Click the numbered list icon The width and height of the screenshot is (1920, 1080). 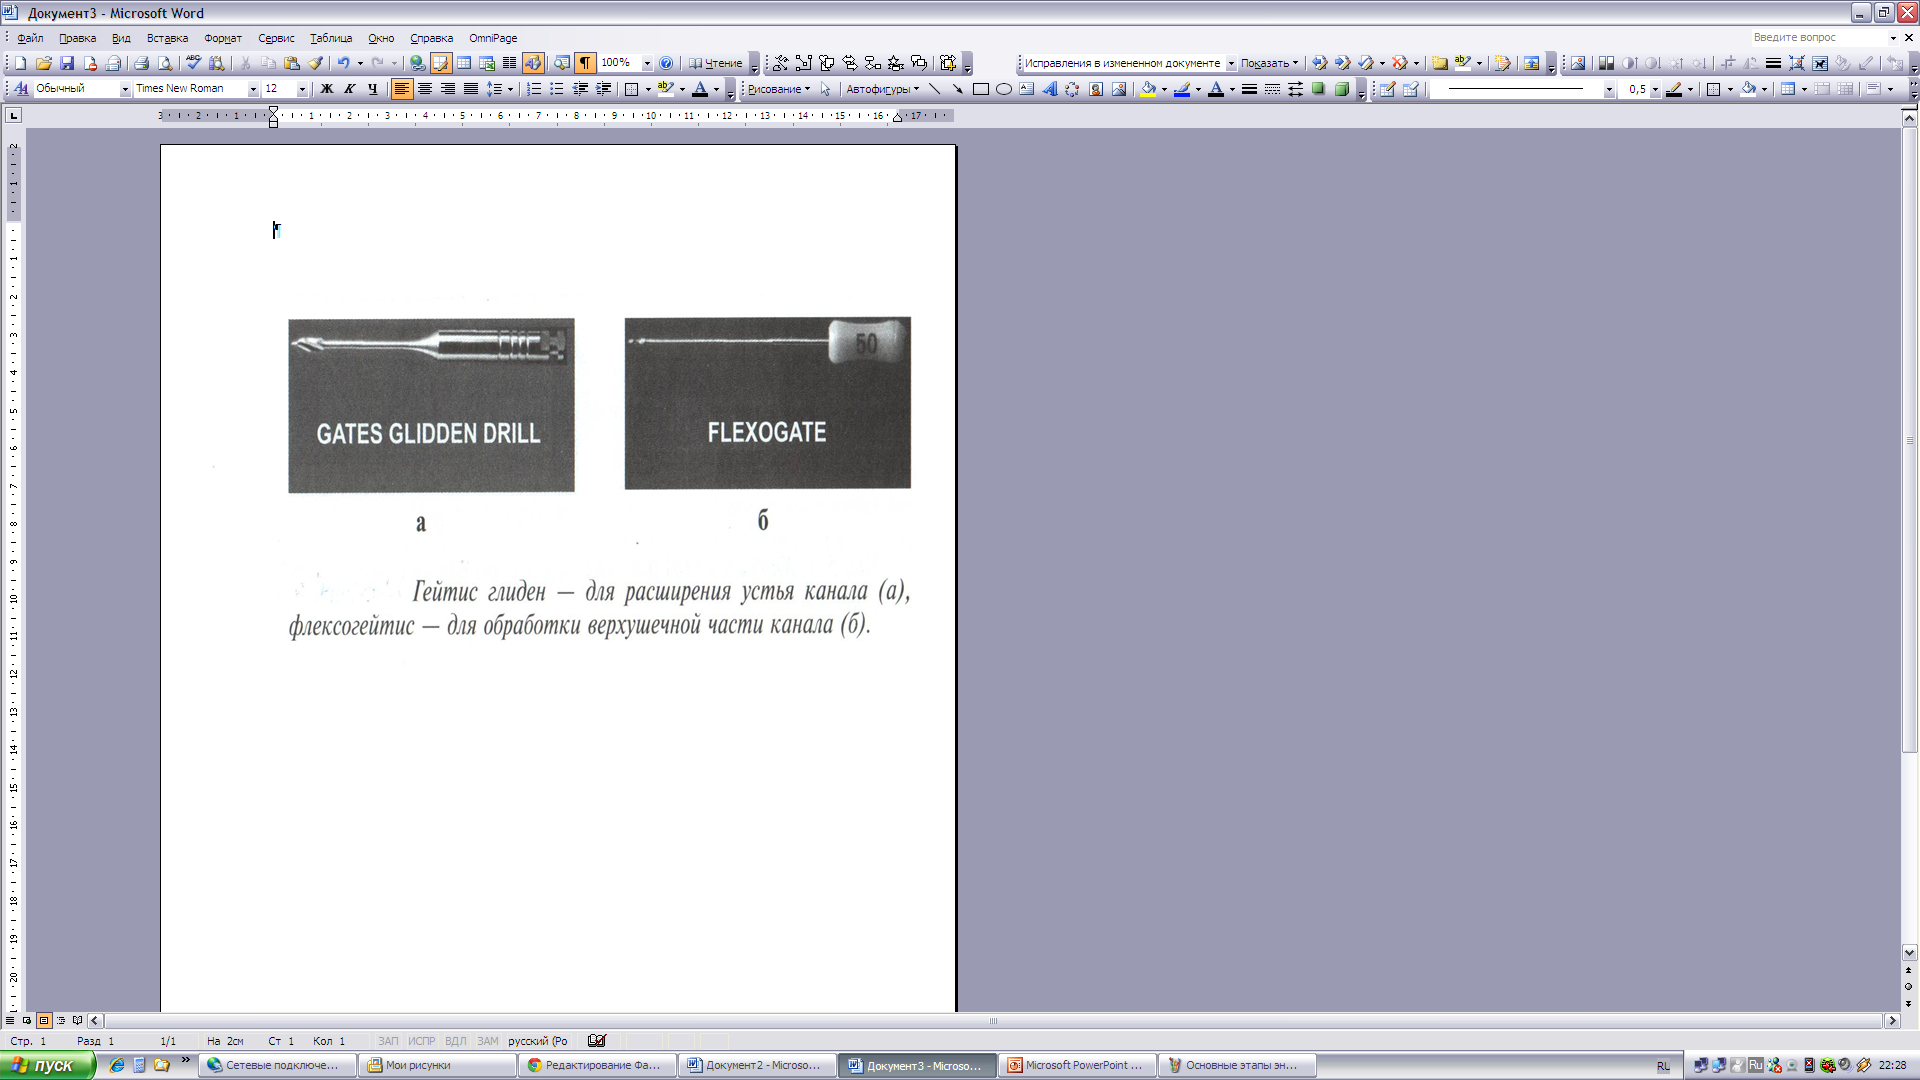pyautogui.click(x=534, y=89)
